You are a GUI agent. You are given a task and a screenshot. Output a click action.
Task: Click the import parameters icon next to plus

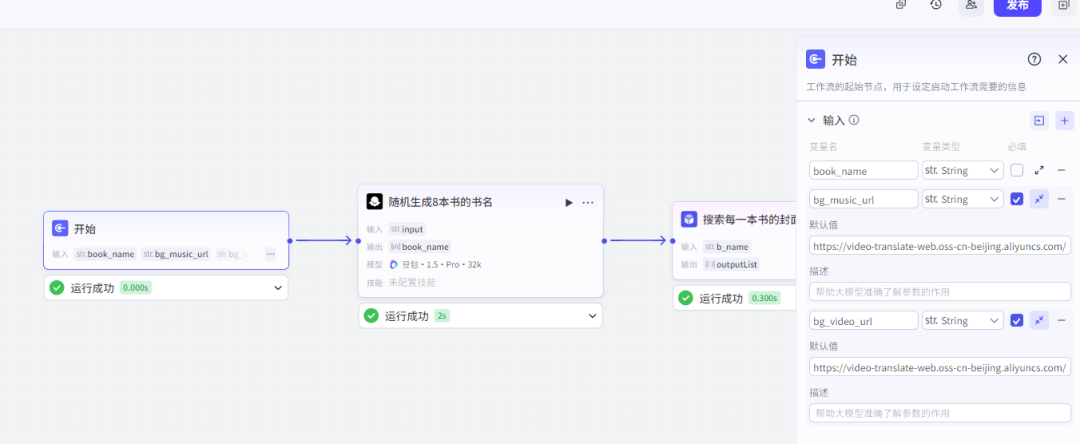point(1039,120)
